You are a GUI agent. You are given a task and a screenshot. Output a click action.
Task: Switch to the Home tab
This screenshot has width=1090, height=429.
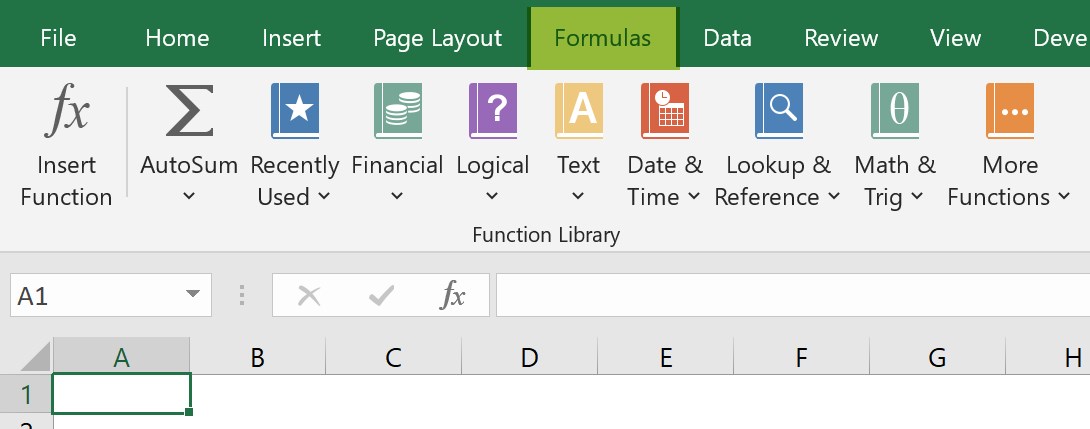(177, 38)
